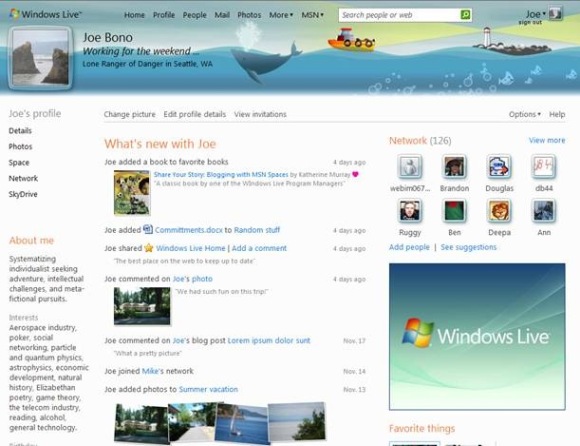
Task: Open Joe's account avatar in header
Action: [556, 14]
